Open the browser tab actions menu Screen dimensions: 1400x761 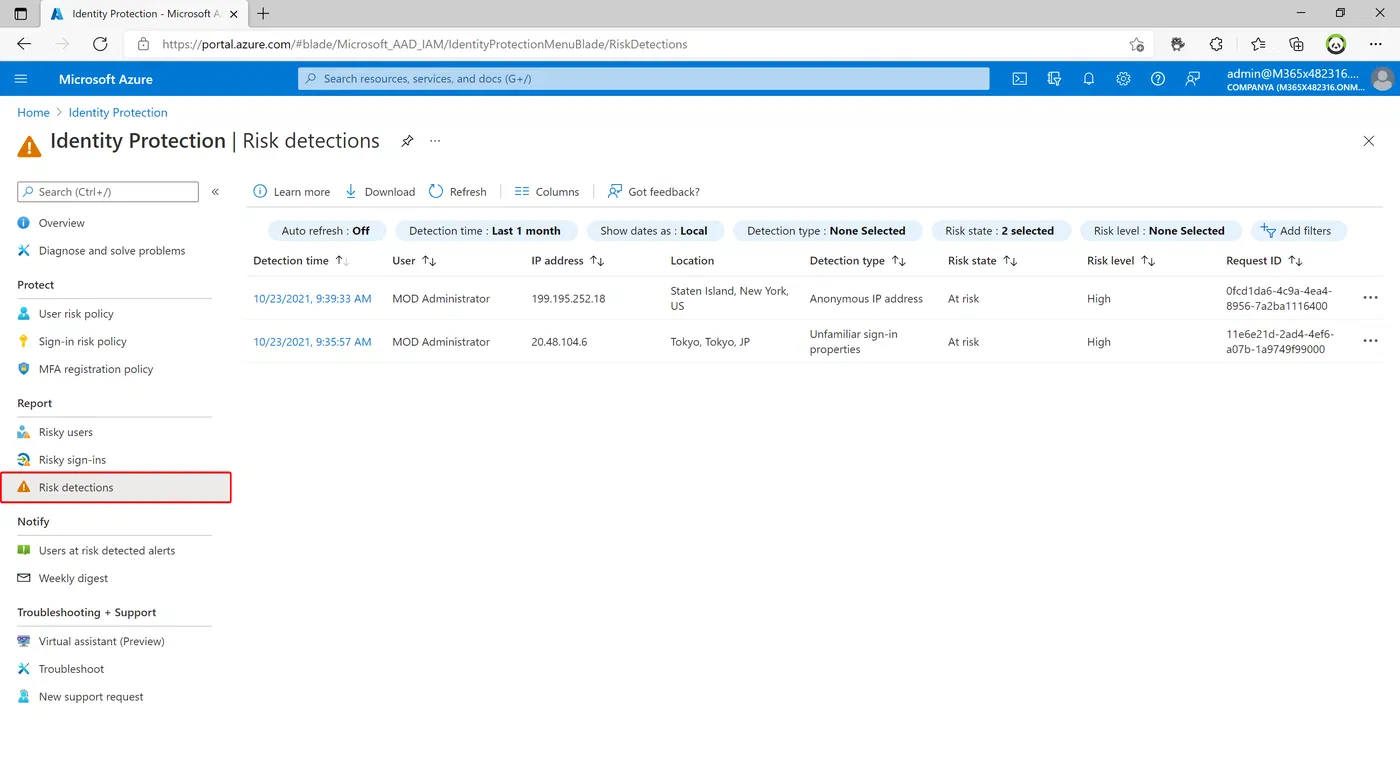pyautogui.click(x=21, y=14)
